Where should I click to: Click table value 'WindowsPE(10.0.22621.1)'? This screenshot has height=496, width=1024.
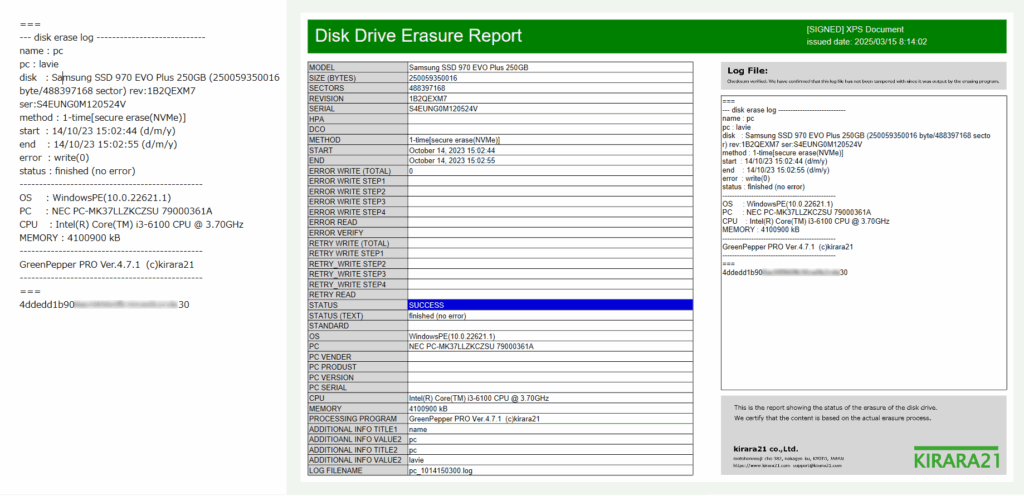pyautogui.click(x=452, y=336)
